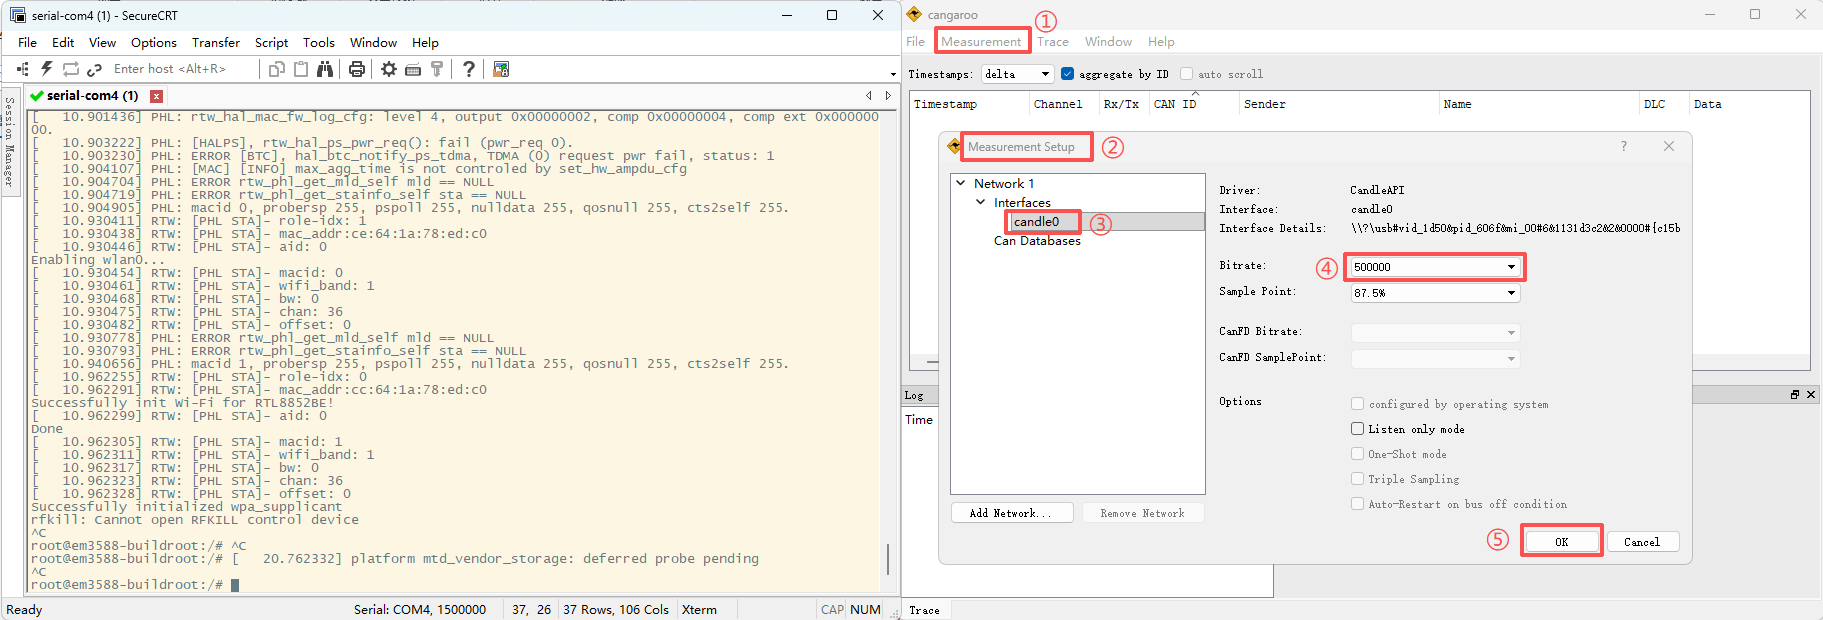Click the keyboard keymap icon in SecureCRT

[x=413, y=69]
